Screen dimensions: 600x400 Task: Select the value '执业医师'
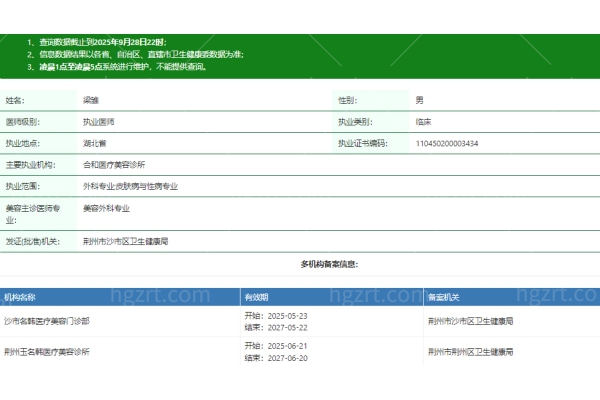click(x=99, y=122)
